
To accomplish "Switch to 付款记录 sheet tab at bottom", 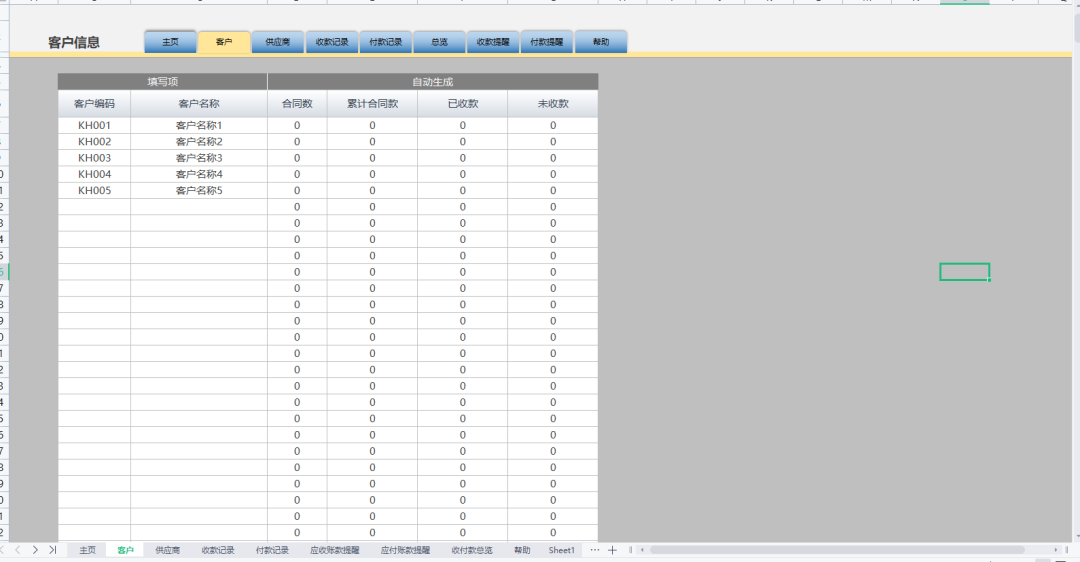I will coord(272,550).
